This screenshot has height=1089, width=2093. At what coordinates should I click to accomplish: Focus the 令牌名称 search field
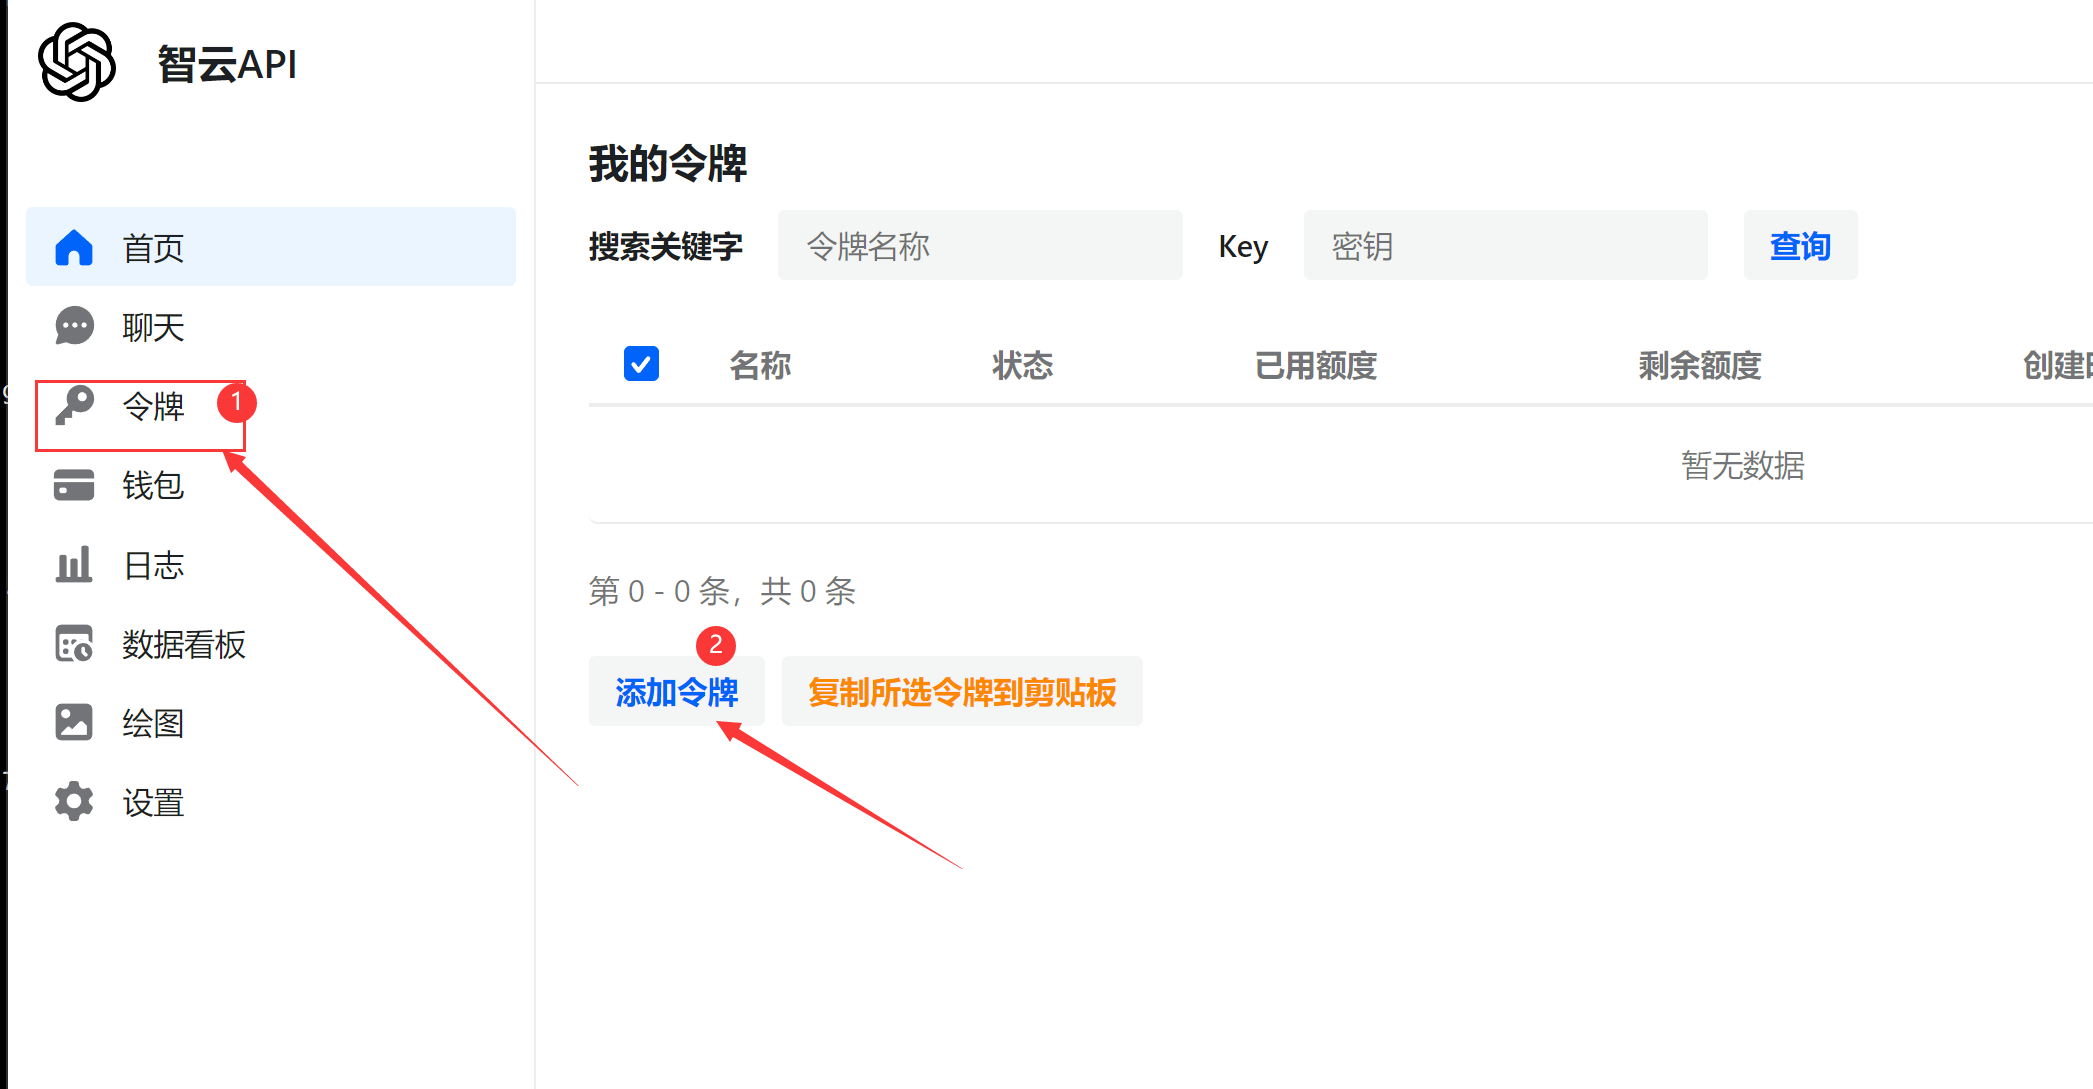click(979, 246)
